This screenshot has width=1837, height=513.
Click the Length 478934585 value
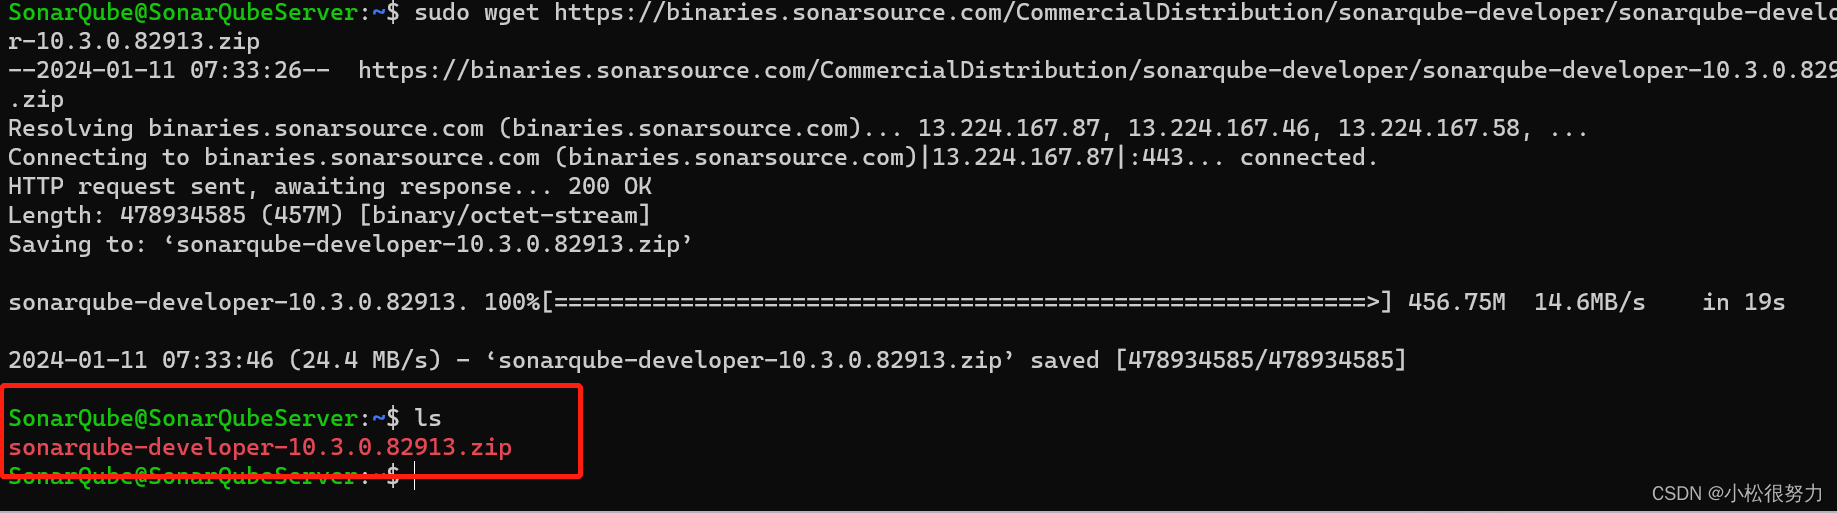183,216
